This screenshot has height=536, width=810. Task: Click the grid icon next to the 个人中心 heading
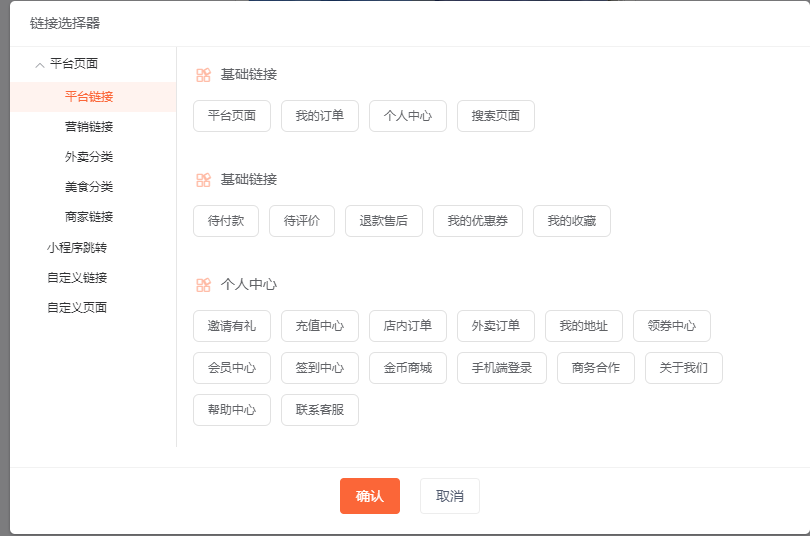(204, 285)
